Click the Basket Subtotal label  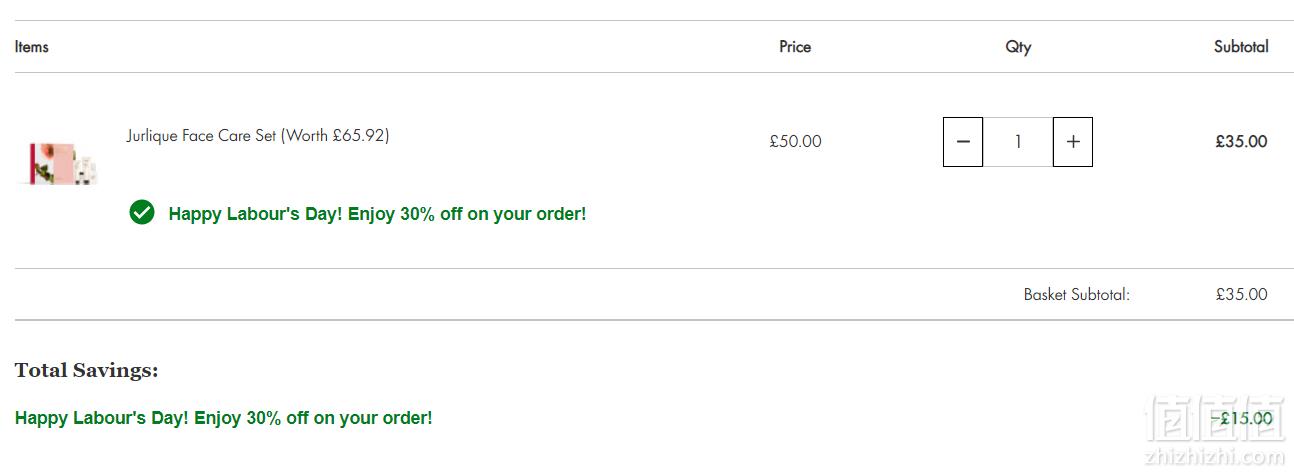pyautogui.click(x=1076, y=294)
